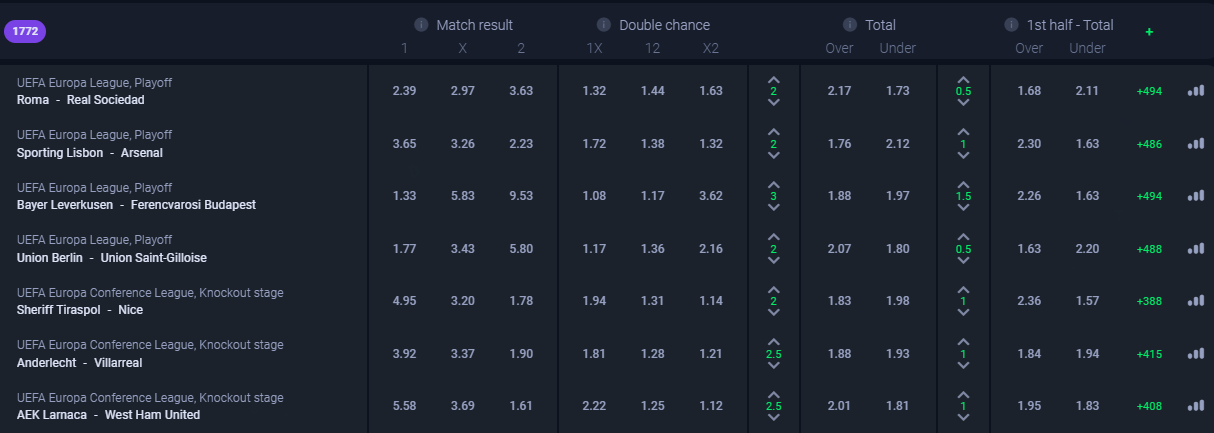Click info icon beside 1st half - Total
1214x433 pixels.
tap(1009, 25)
